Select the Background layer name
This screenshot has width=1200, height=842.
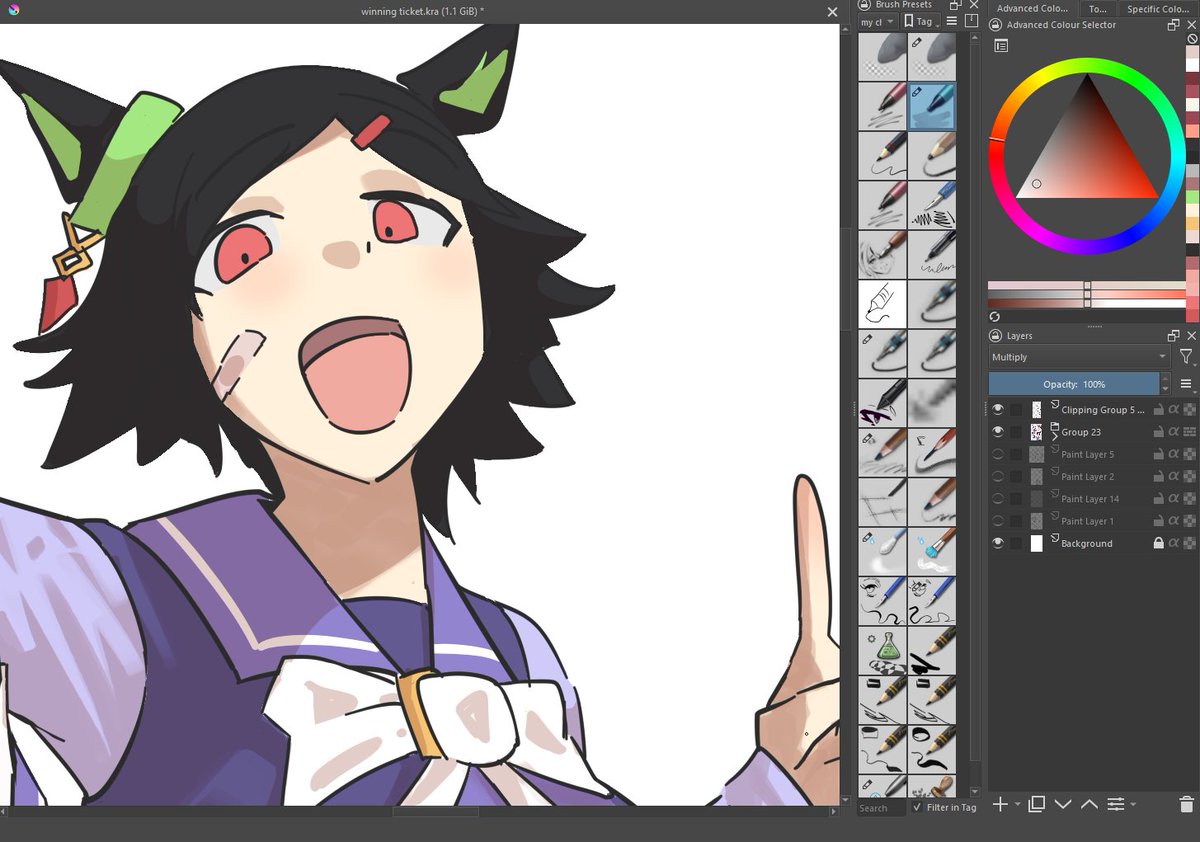(1087, 543)
